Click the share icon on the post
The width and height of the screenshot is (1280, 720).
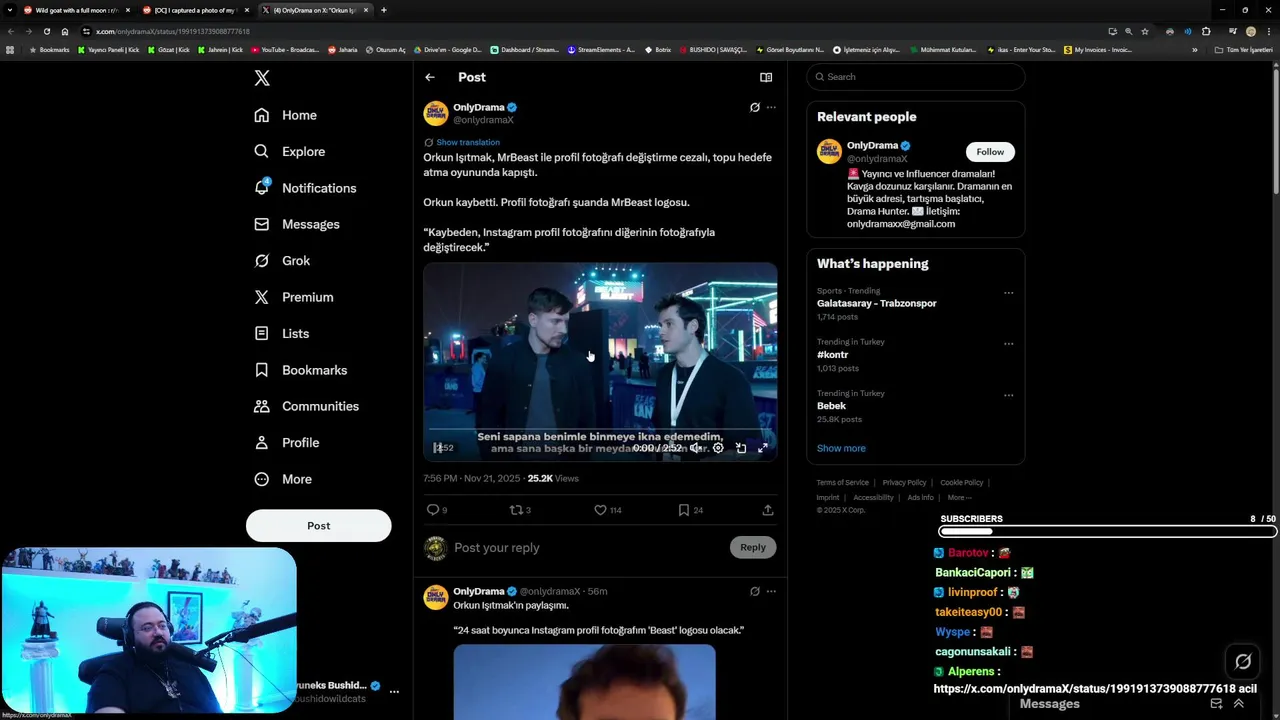click(x=768, y=510)
